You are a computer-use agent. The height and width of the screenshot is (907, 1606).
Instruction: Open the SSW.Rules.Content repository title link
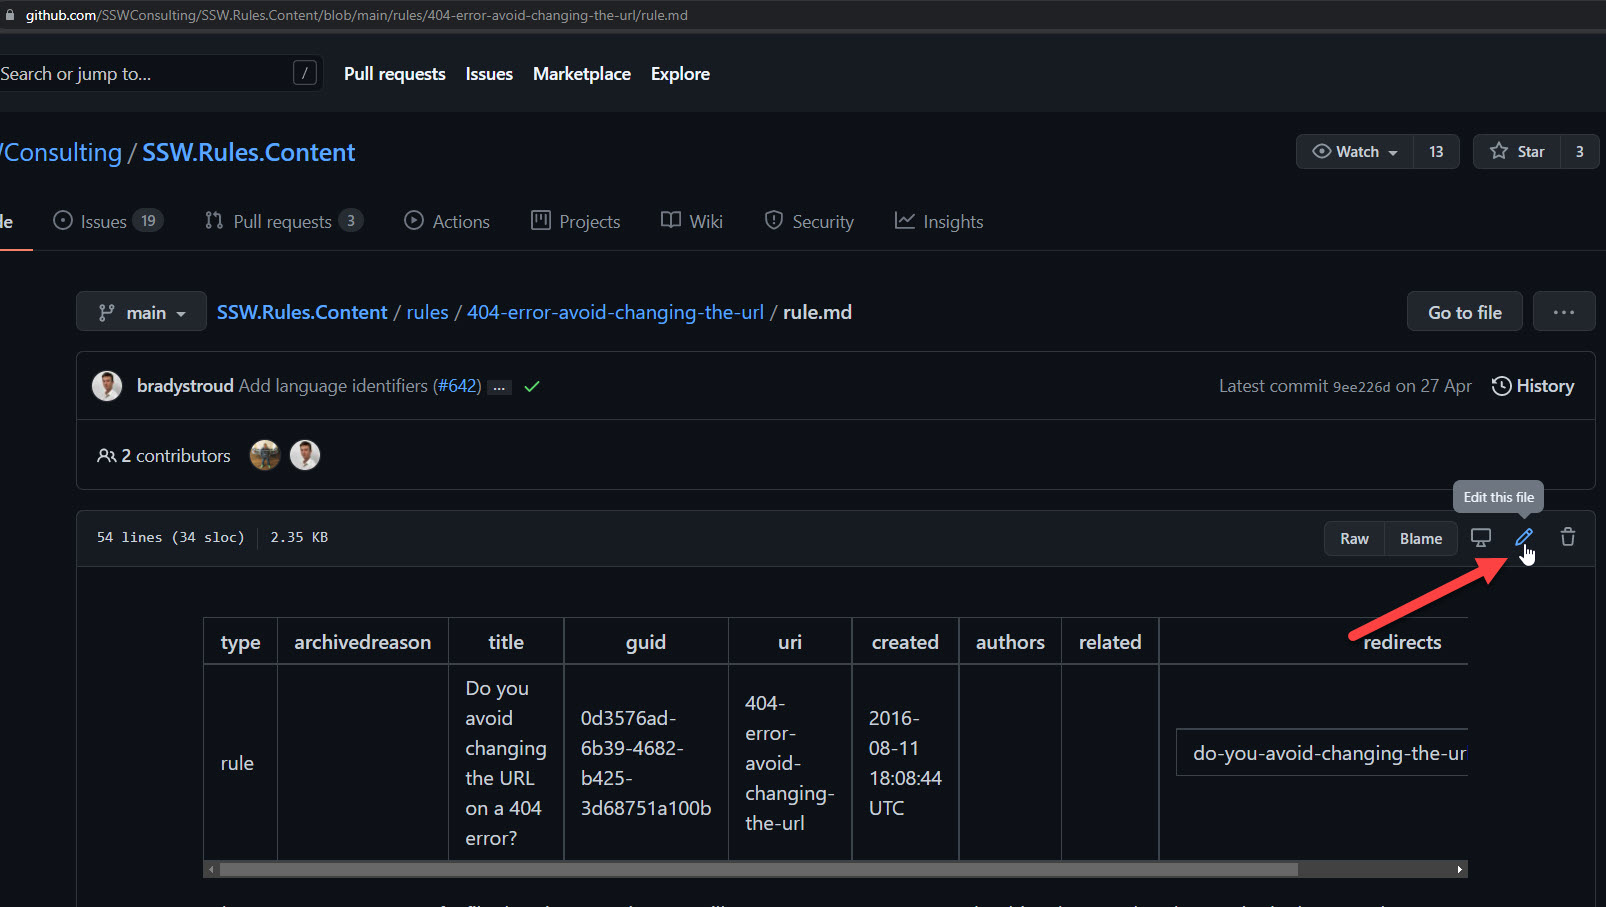249,152
